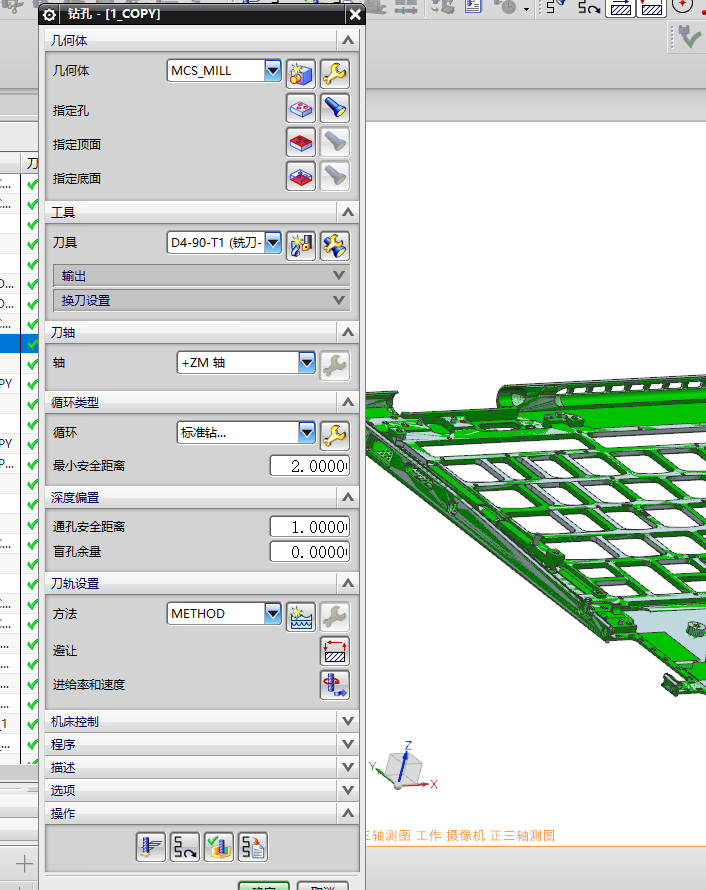Replay the tool path
Screen dimensions: 706x890
[184, 847]
